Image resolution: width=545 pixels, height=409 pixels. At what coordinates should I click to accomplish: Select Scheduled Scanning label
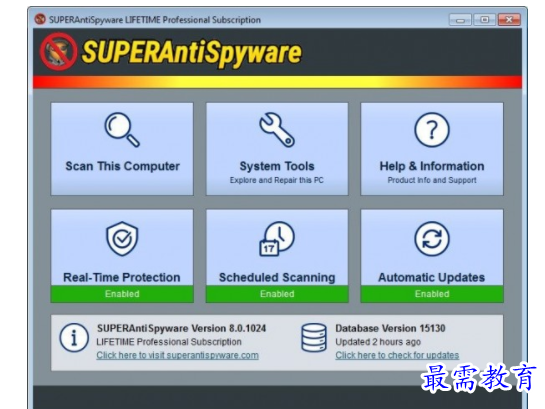pyautogui.click(x=277, y=277)
